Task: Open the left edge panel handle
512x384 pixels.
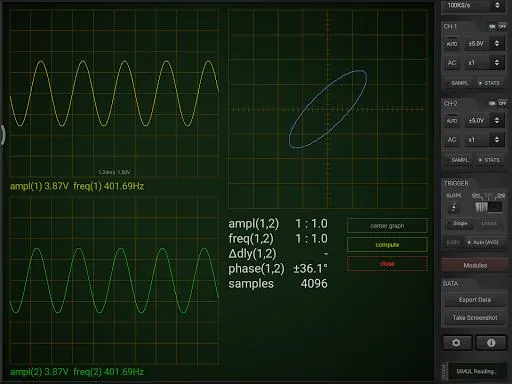Action: (2, 135)
